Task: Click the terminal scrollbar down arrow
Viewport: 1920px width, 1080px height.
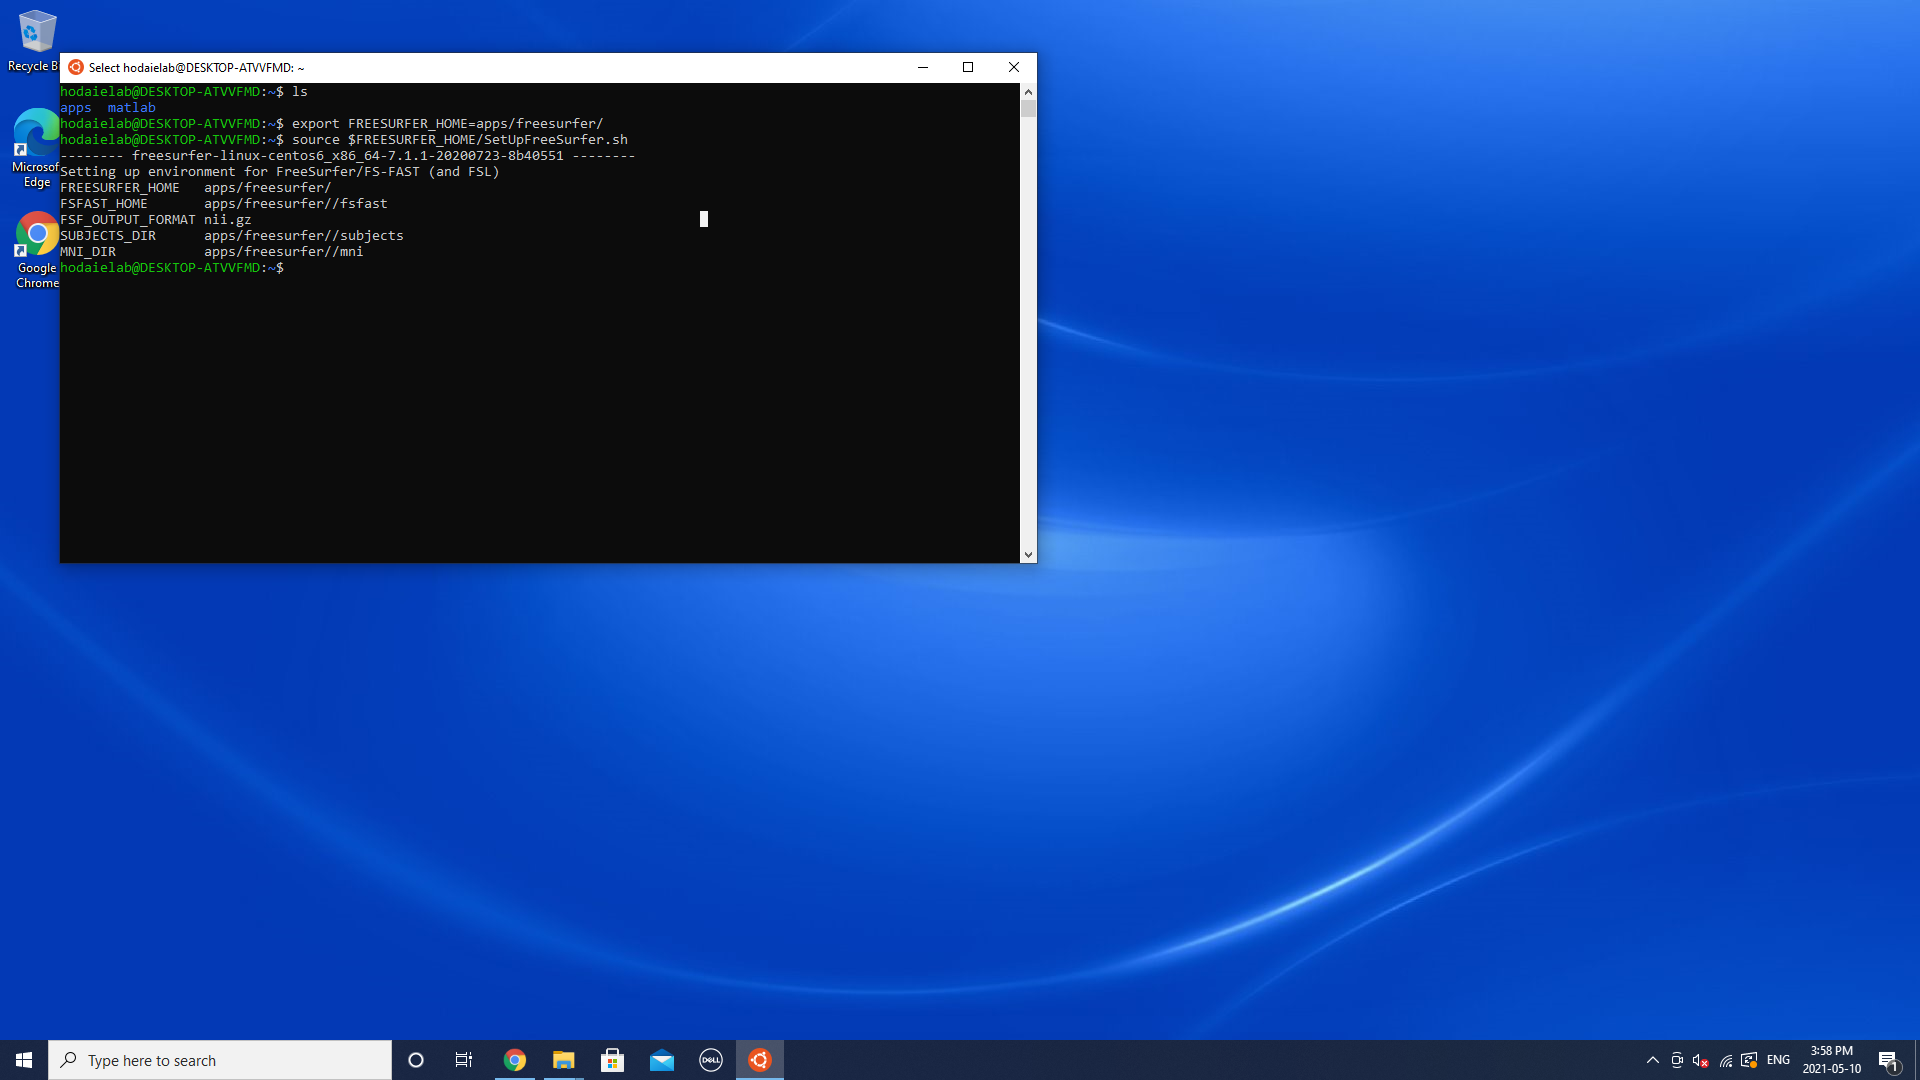Action: tap(1028, 554)
